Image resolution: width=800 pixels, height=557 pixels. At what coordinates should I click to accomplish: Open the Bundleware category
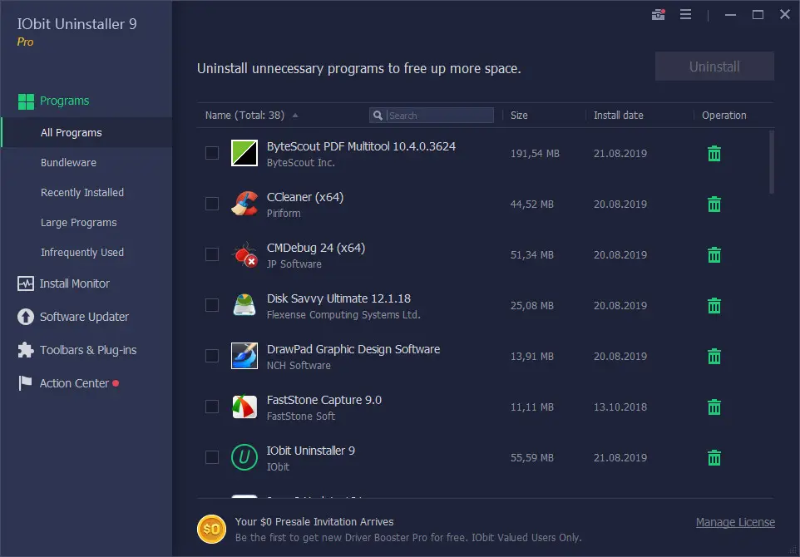(x=68, y=163)
